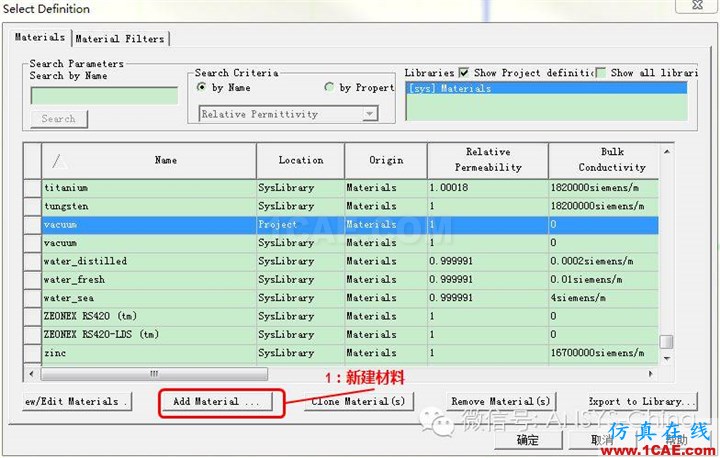Click the vertical scrollbar up arrow
The height and width of the screenshot is (458, 720).
pyautogui.click(x=667, y=152)
